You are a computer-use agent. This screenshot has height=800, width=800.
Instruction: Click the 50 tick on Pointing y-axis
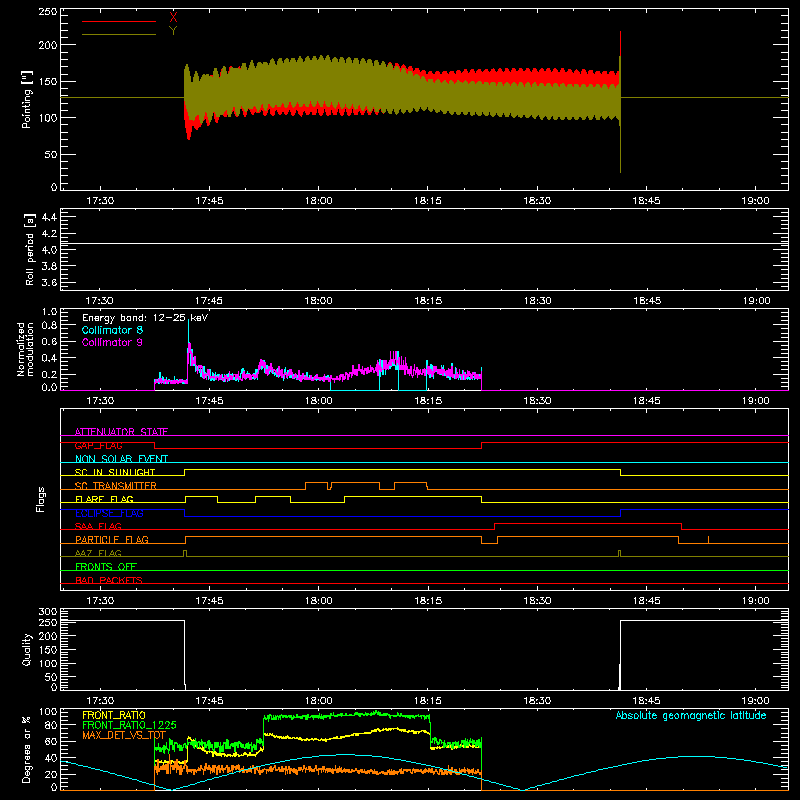click(51, 154)
